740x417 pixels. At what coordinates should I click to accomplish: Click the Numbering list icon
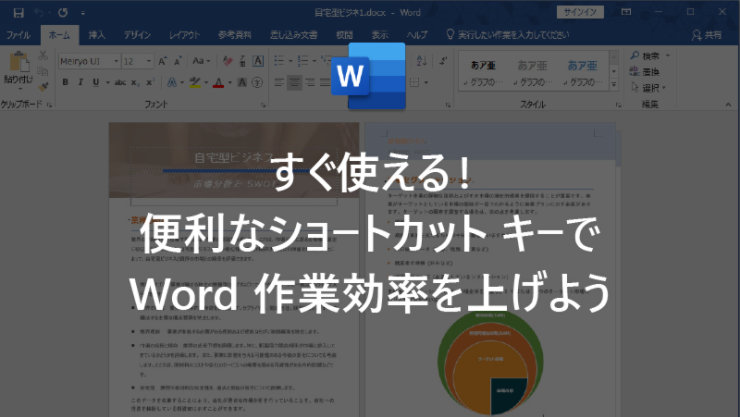click(x=303, y=61)
